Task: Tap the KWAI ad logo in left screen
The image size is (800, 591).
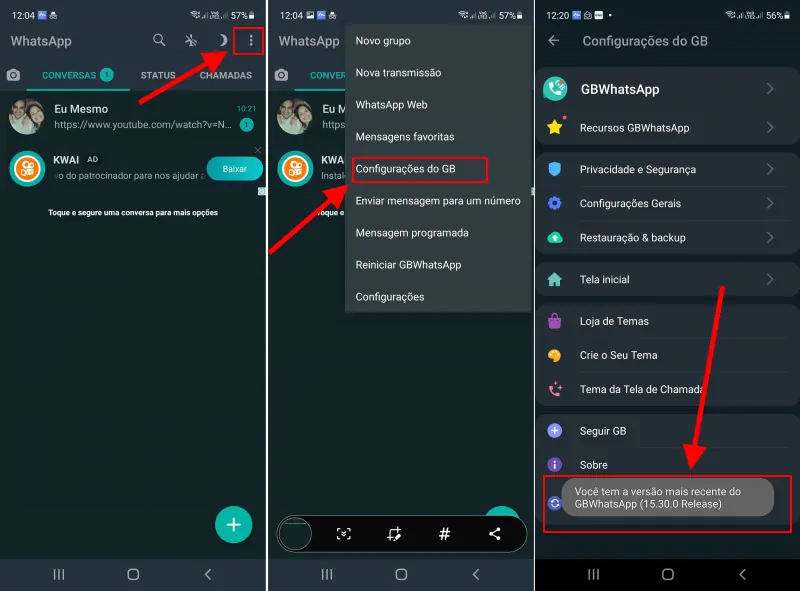Action: click(27, 168)
